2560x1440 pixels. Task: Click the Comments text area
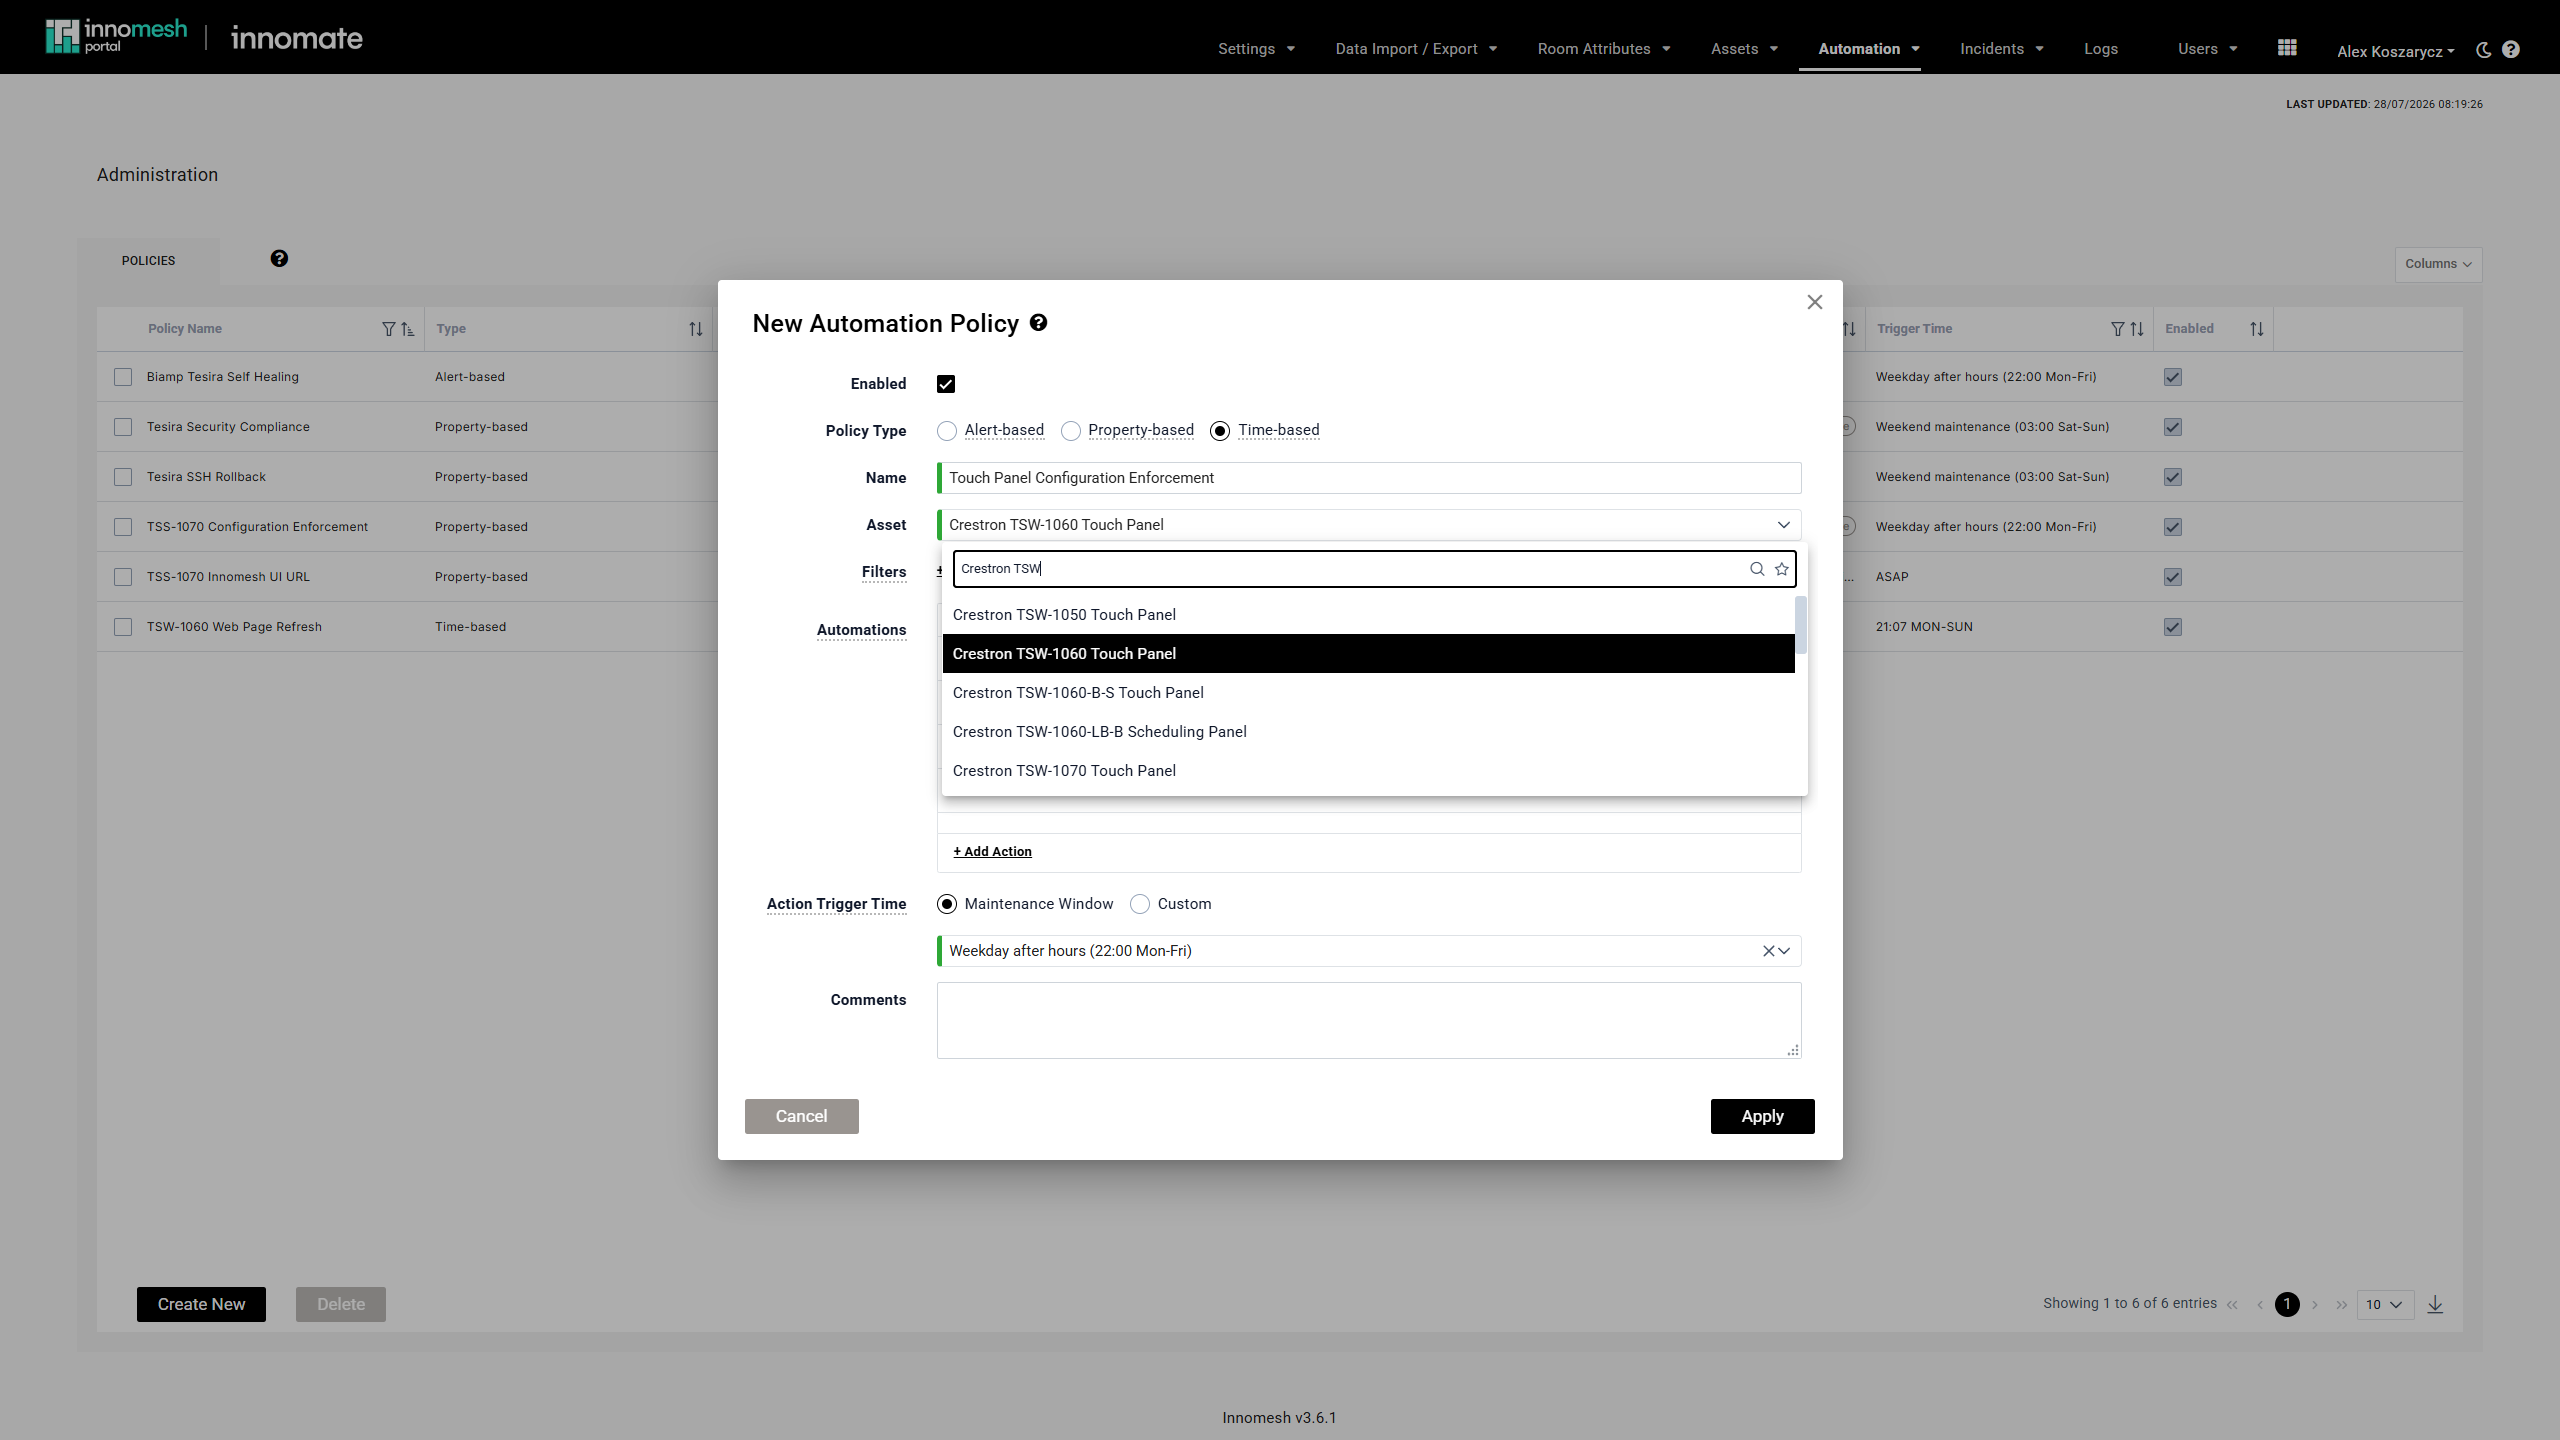click(x=1369, y=1020)
